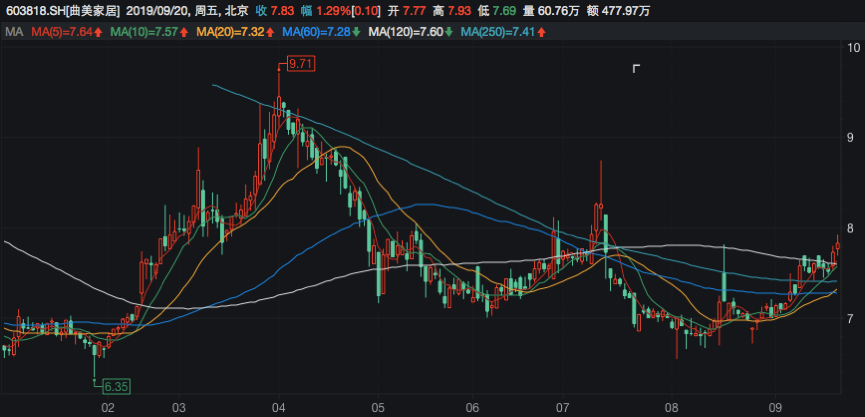Image resolution: width=865 pixels, height=417 pixels.
Task: Toggle the MA(20)=7.32 indicator line
Action: click(233, 33)
